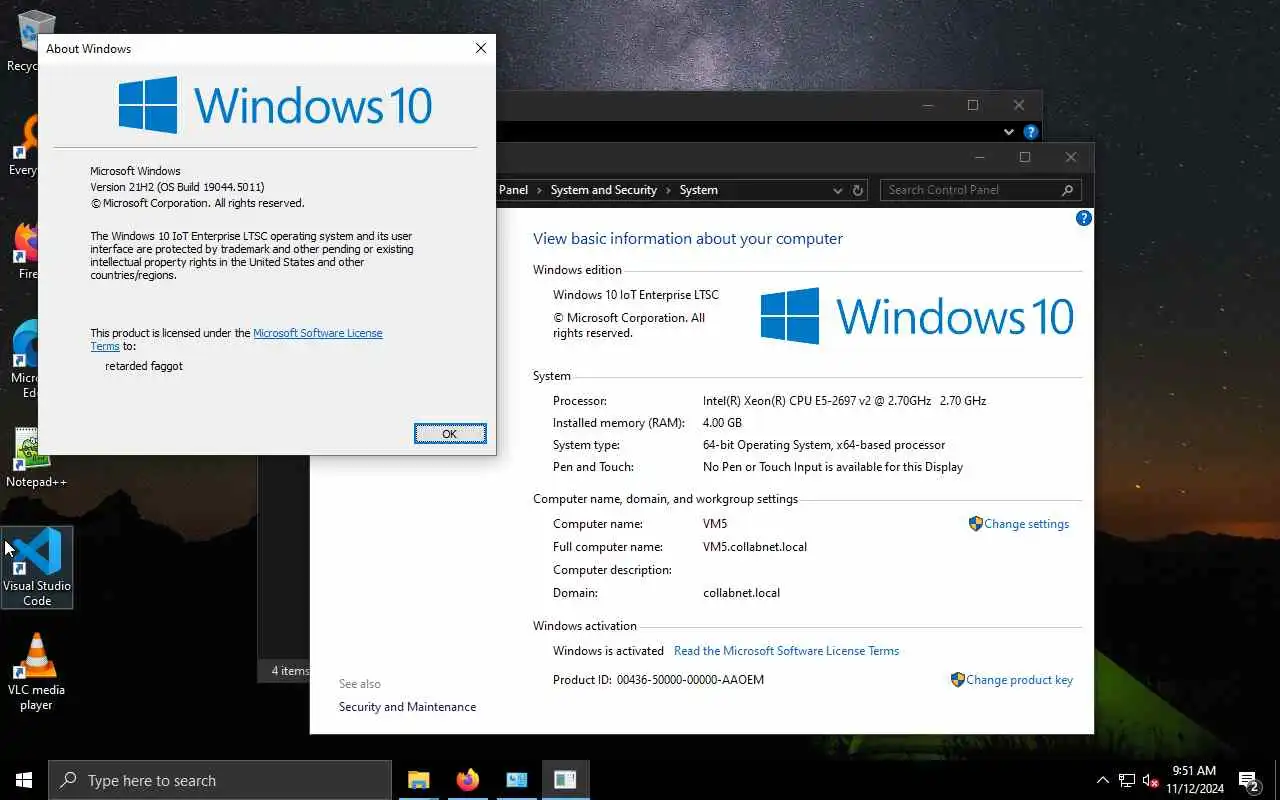The height and width of the screenshot is (800, 1280).
Task: Open File Explorer from the taskbar
Action: (x=418, y=780)
